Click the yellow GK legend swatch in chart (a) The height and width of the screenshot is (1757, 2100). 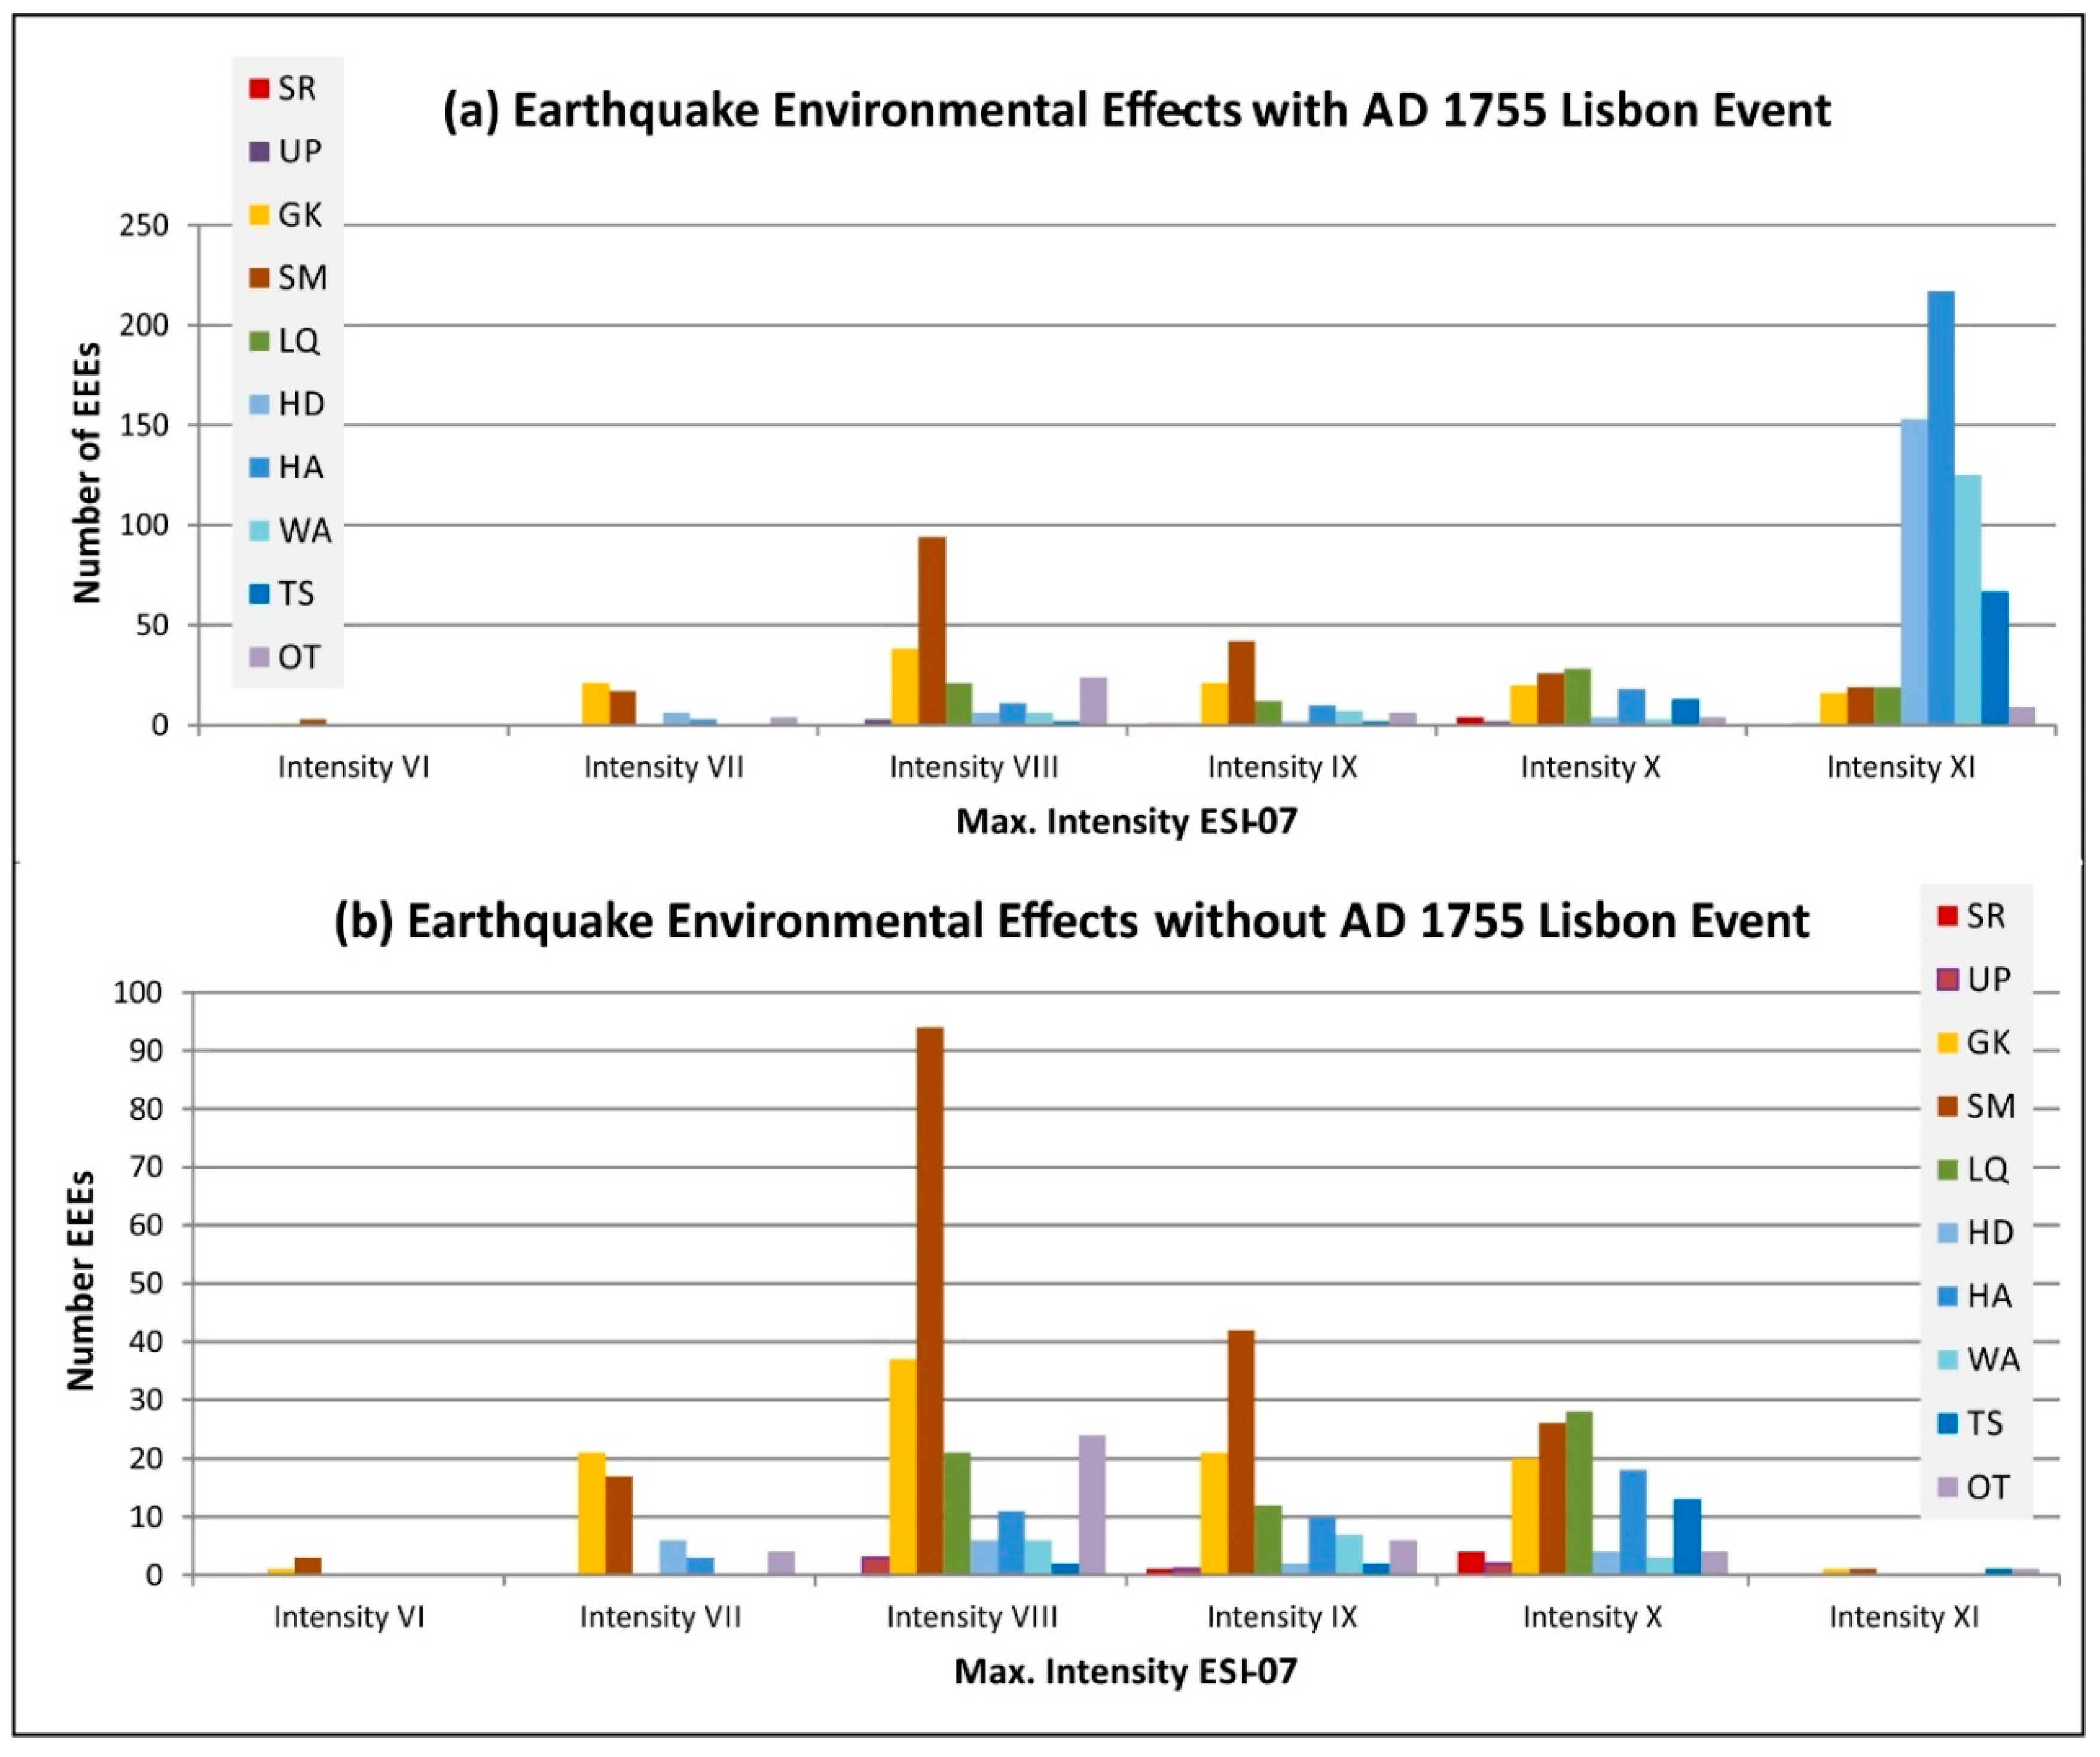pos(259,215)
